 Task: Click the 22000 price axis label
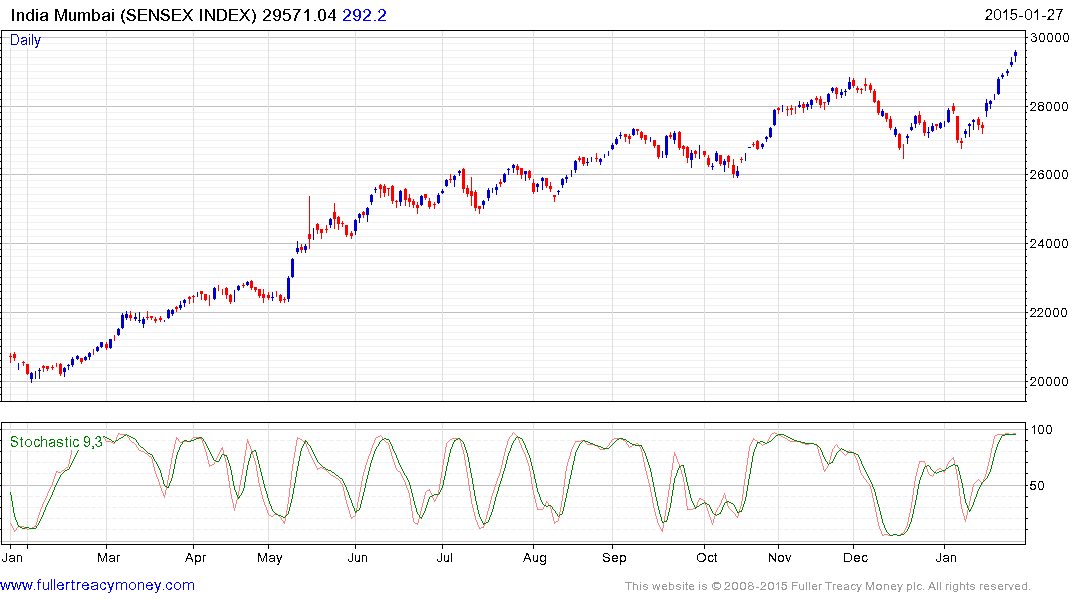tap(1049, 313)
